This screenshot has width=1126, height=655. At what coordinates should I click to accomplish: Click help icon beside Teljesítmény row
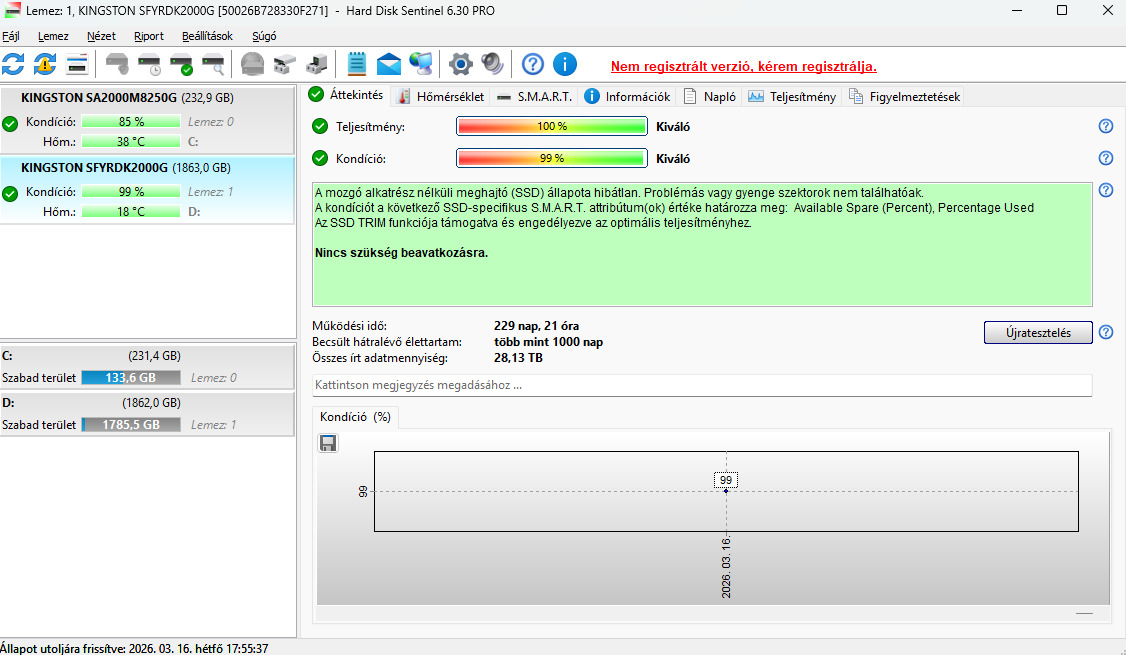point(1106,126)
